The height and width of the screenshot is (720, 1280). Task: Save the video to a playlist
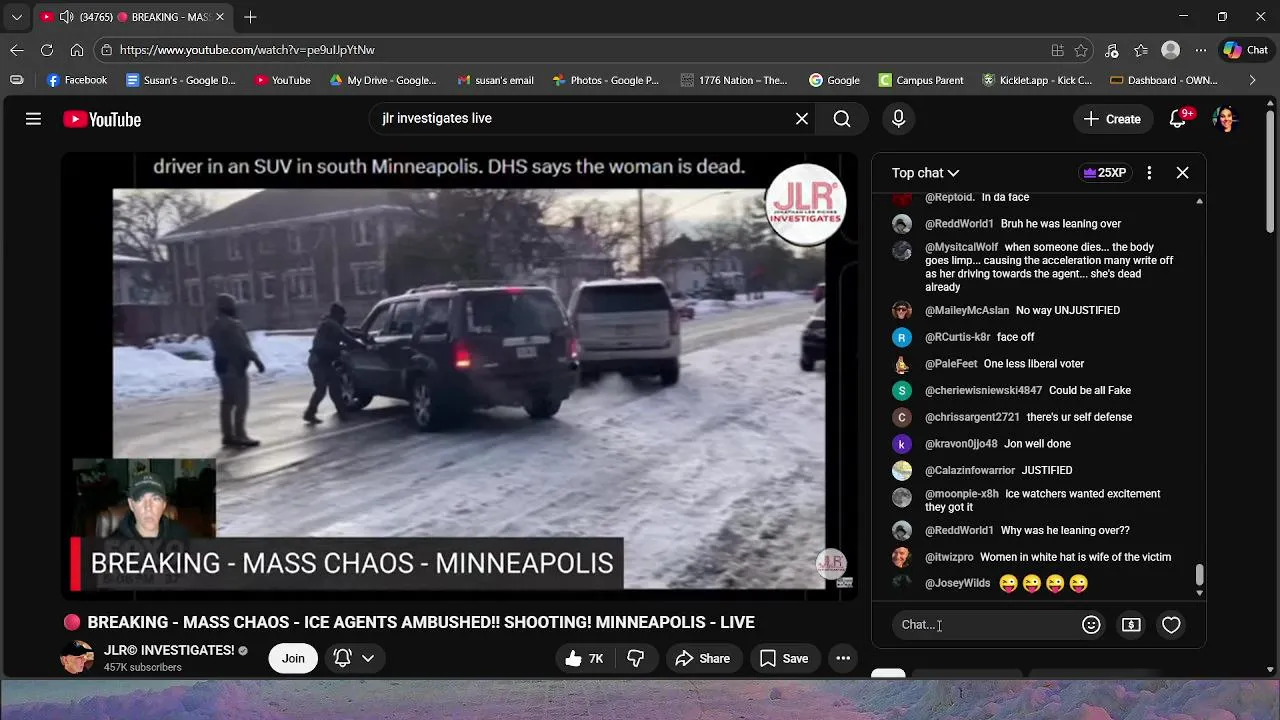[x=784, y=658]
